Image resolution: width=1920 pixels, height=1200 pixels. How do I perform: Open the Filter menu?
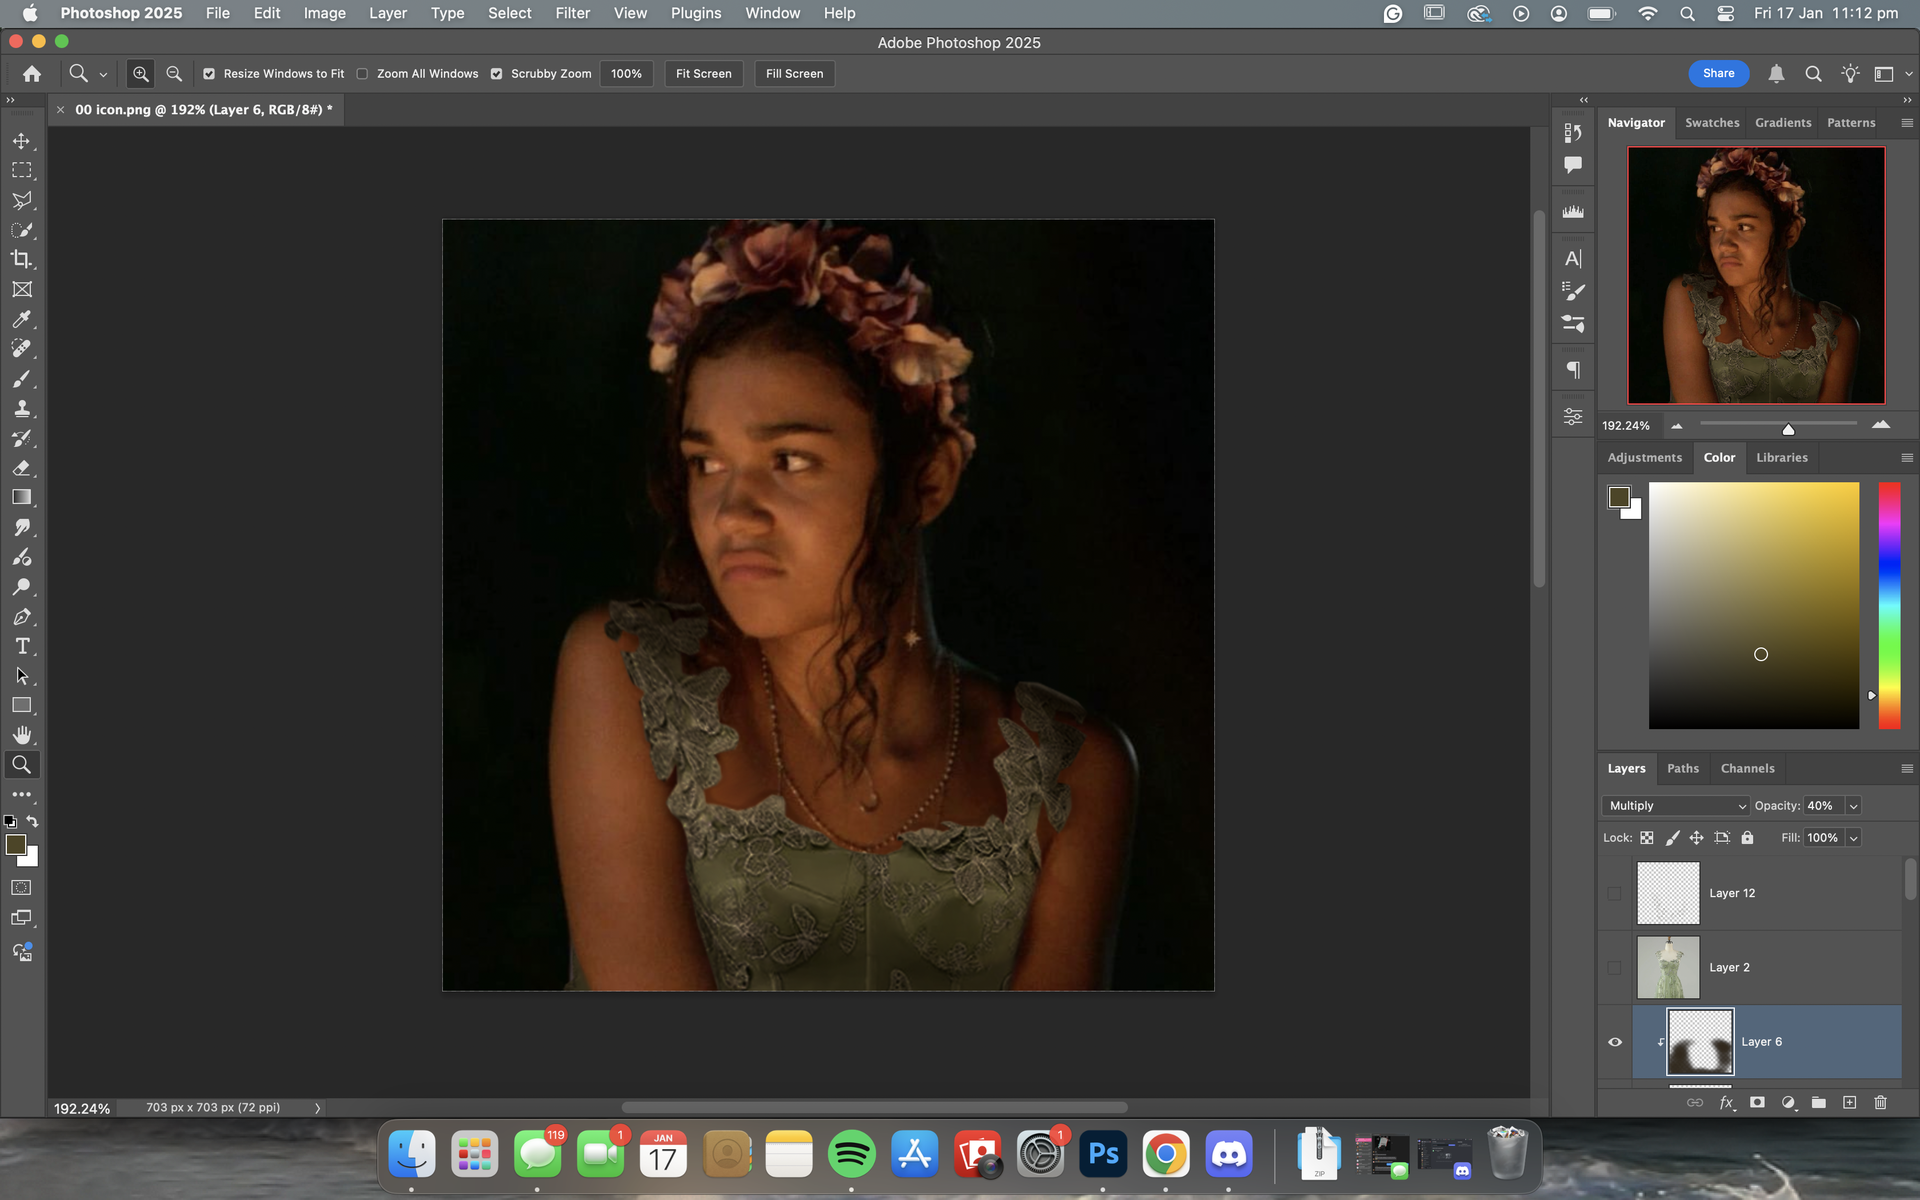tap(572, 13)
